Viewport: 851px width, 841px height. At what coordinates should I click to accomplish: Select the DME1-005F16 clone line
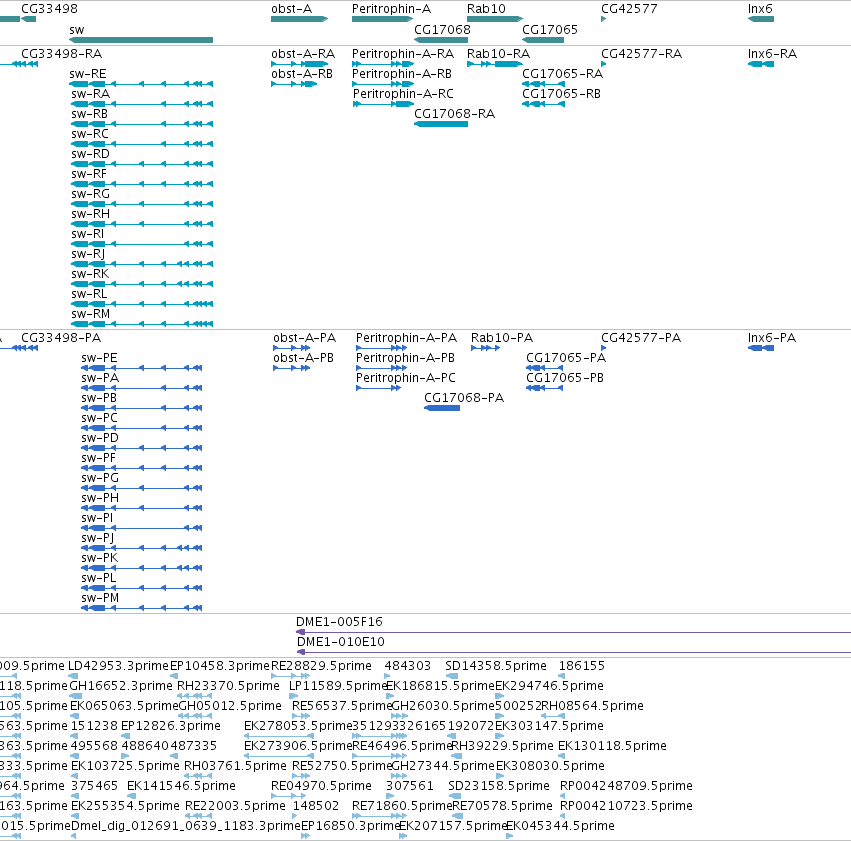click(573, 632)
